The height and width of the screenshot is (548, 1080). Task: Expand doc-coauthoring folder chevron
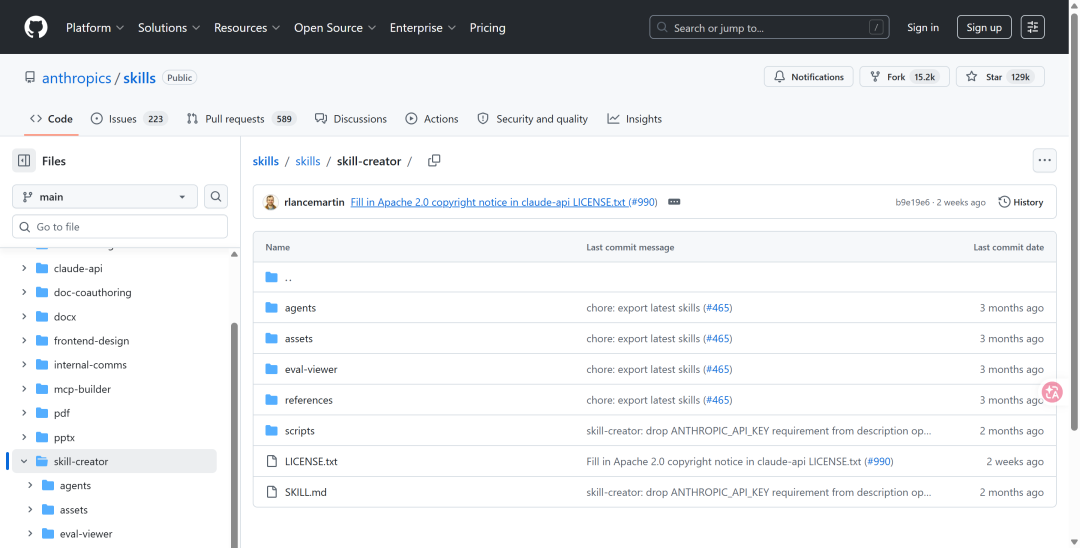click(24, 293)
